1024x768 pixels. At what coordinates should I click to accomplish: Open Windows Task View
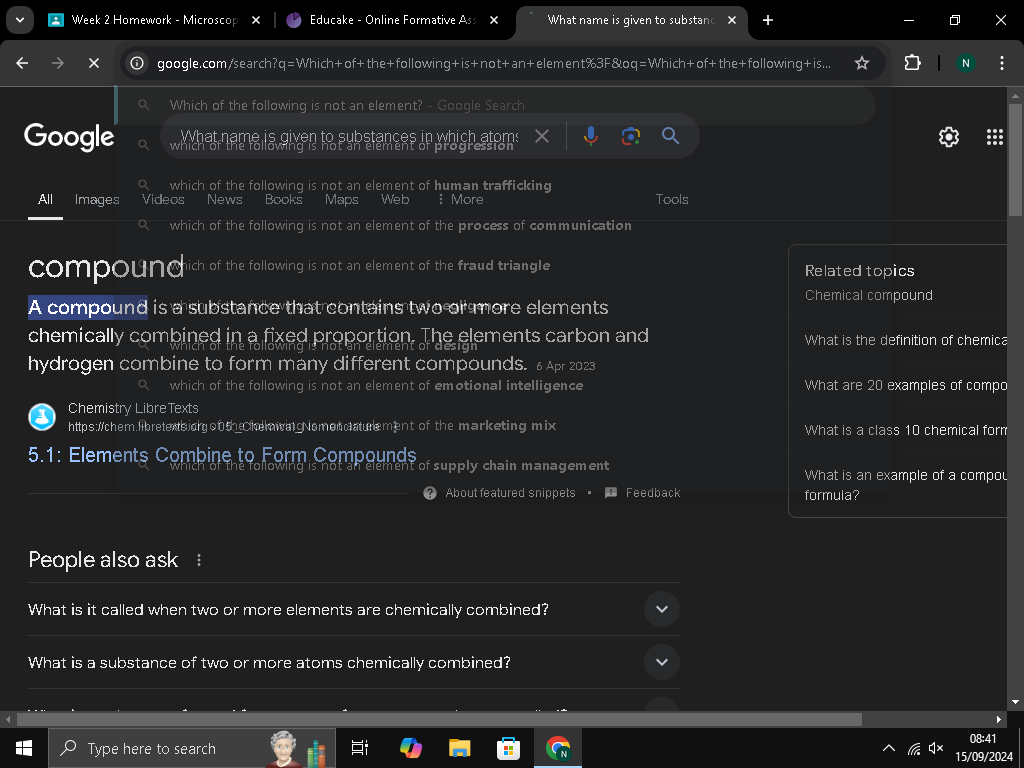pos(360,748)
